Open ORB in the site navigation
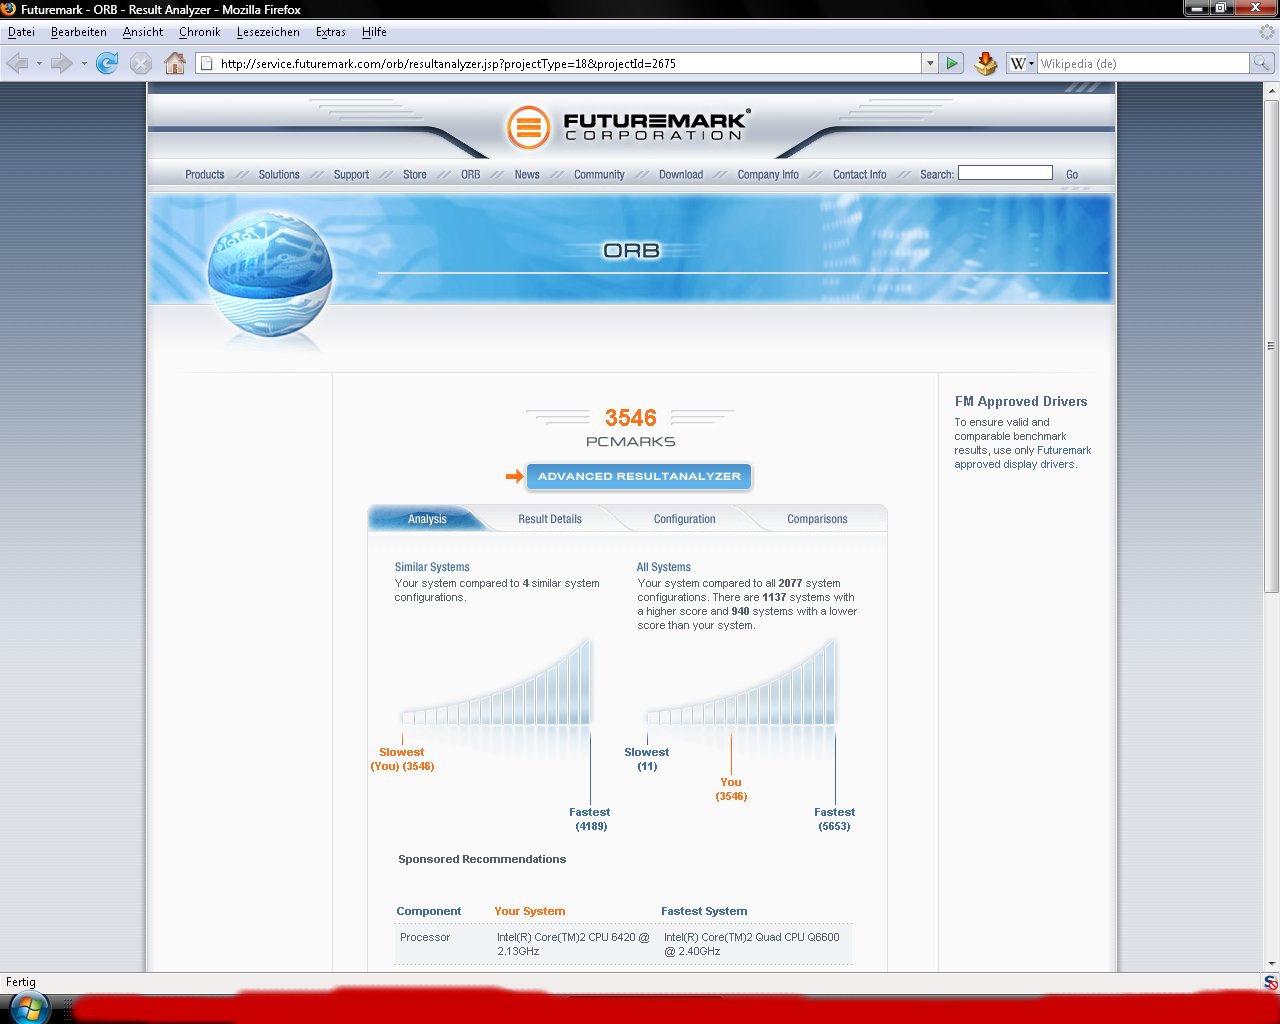This screenshot has height=1024, width=1280. click(x=471, y=174)
